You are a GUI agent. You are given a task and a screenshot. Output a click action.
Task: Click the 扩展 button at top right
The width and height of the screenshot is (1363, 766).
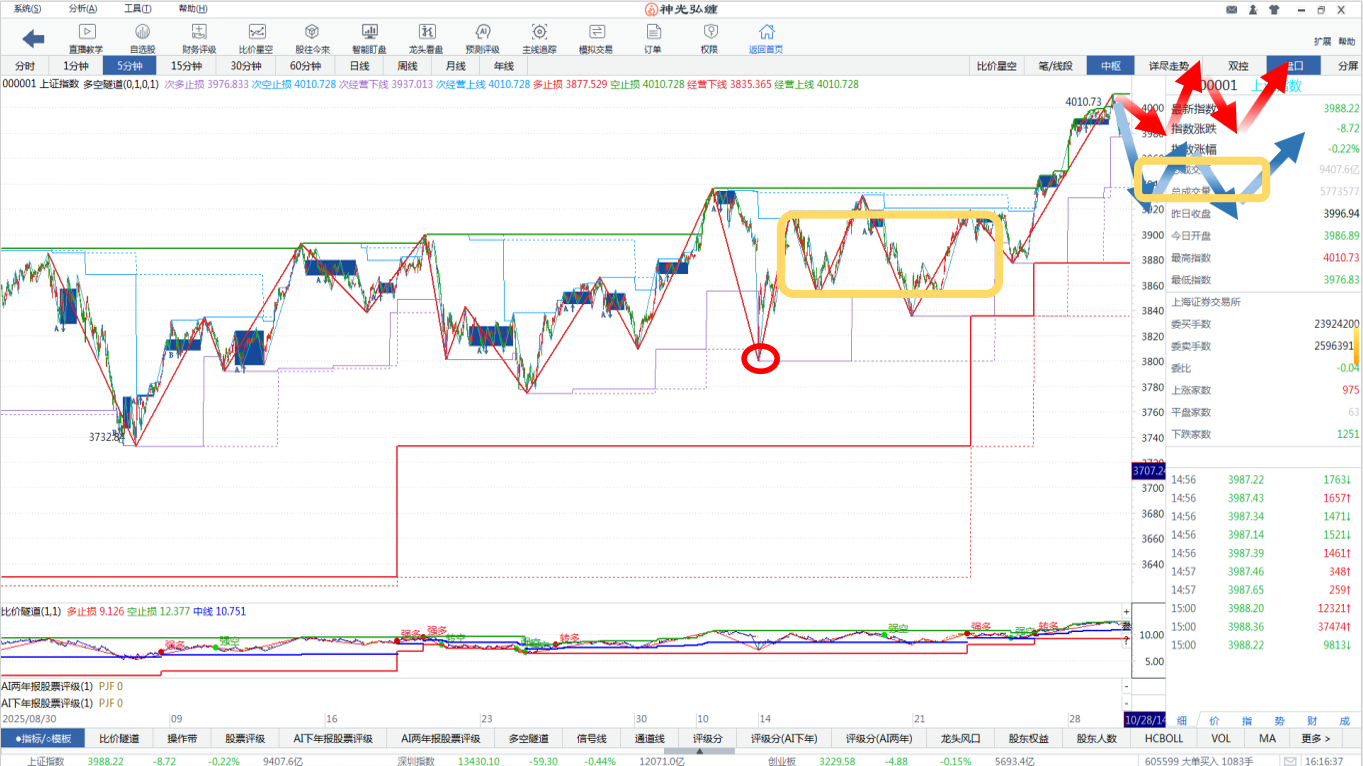1322,42
